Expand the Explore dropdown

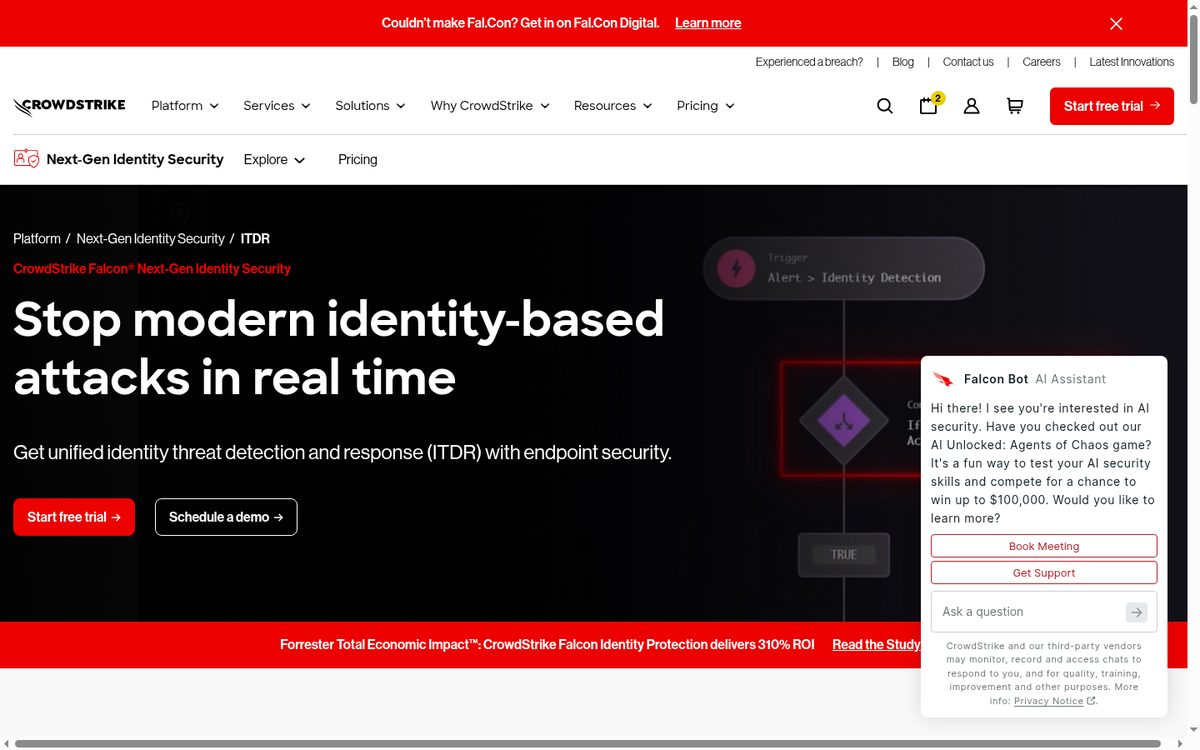click(x=274, y=160)
